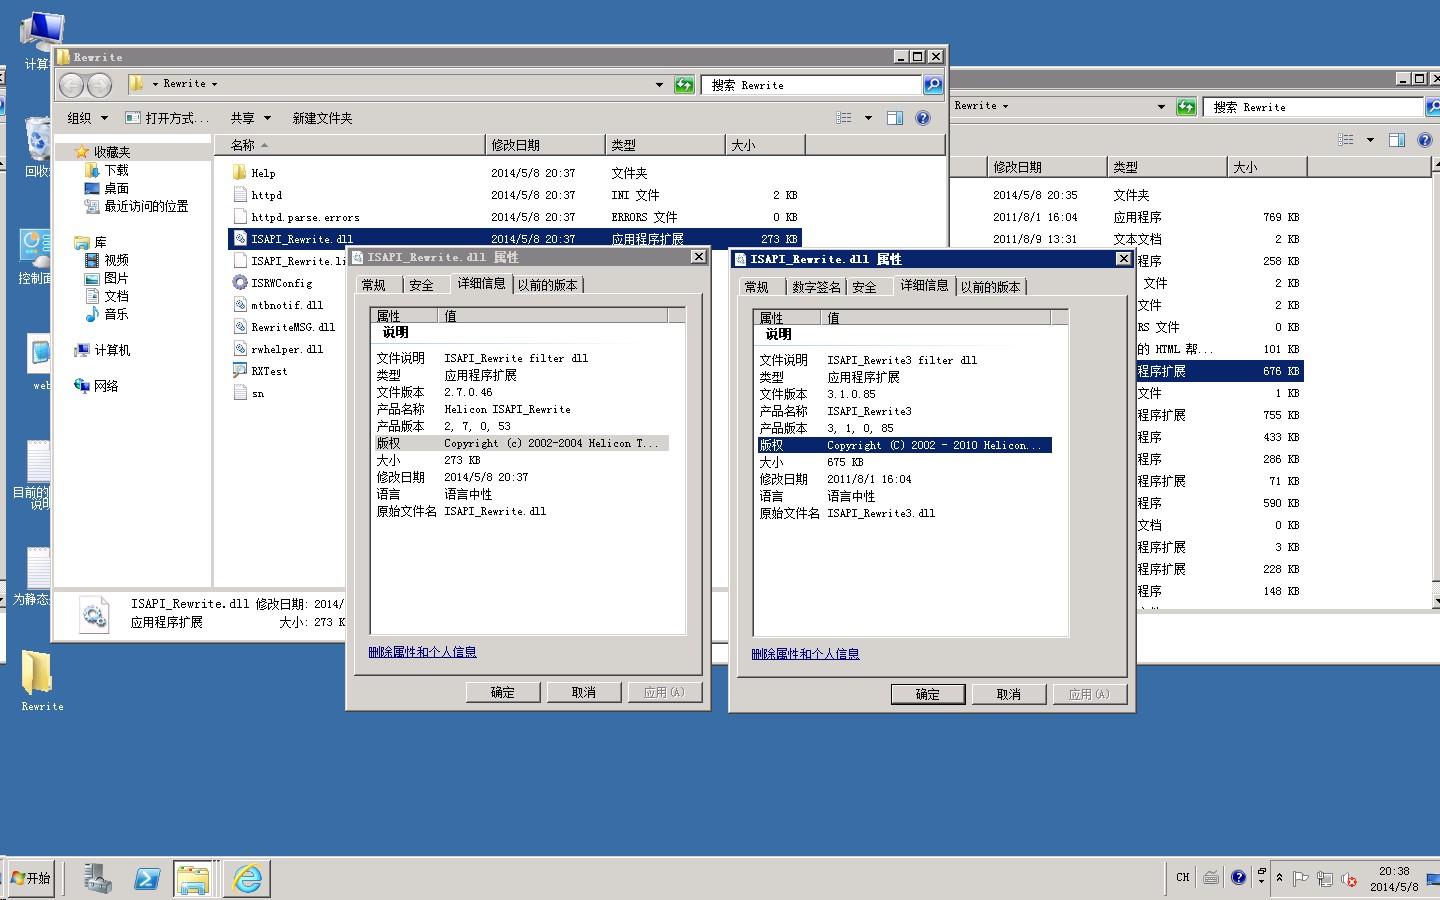Click 打开方式 toolbar button
The height and width of the screenshot is (900, 1440).
167,118
